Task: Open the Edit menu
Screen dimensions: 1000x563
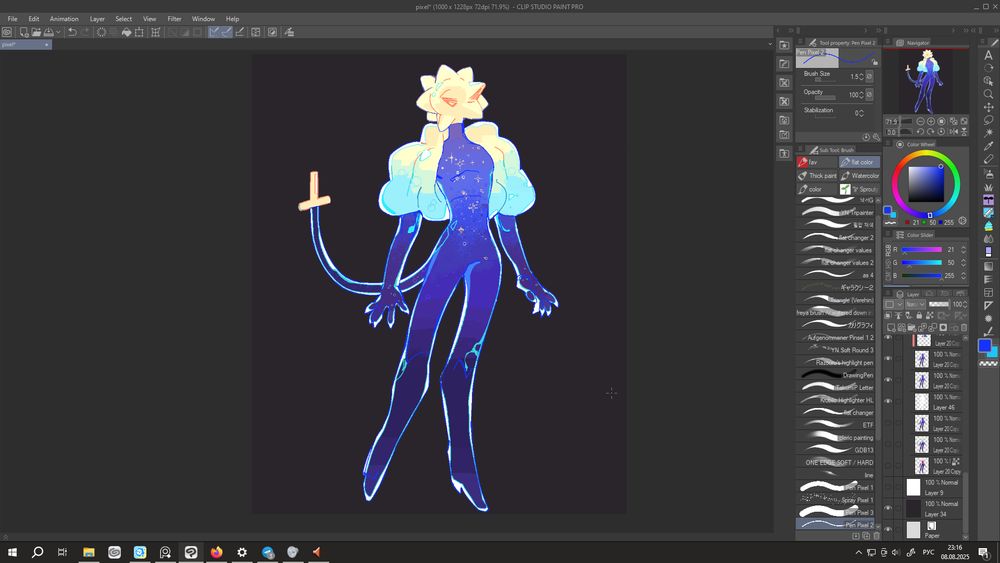Action: coord(34,18)
